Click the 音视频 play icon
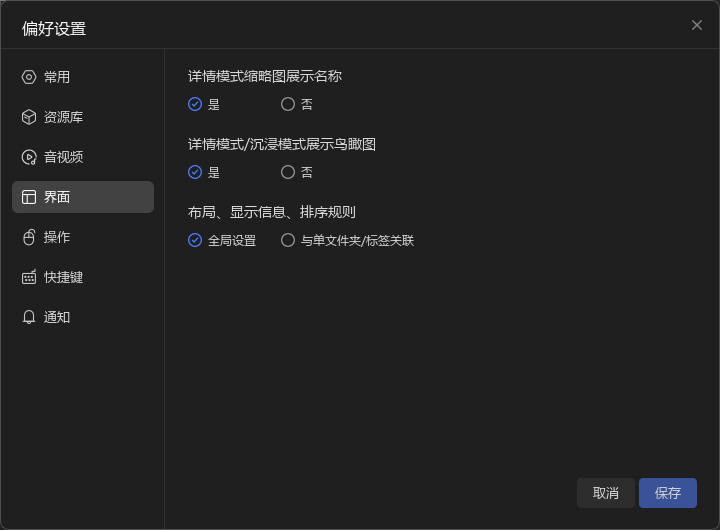 coord(29,157)
